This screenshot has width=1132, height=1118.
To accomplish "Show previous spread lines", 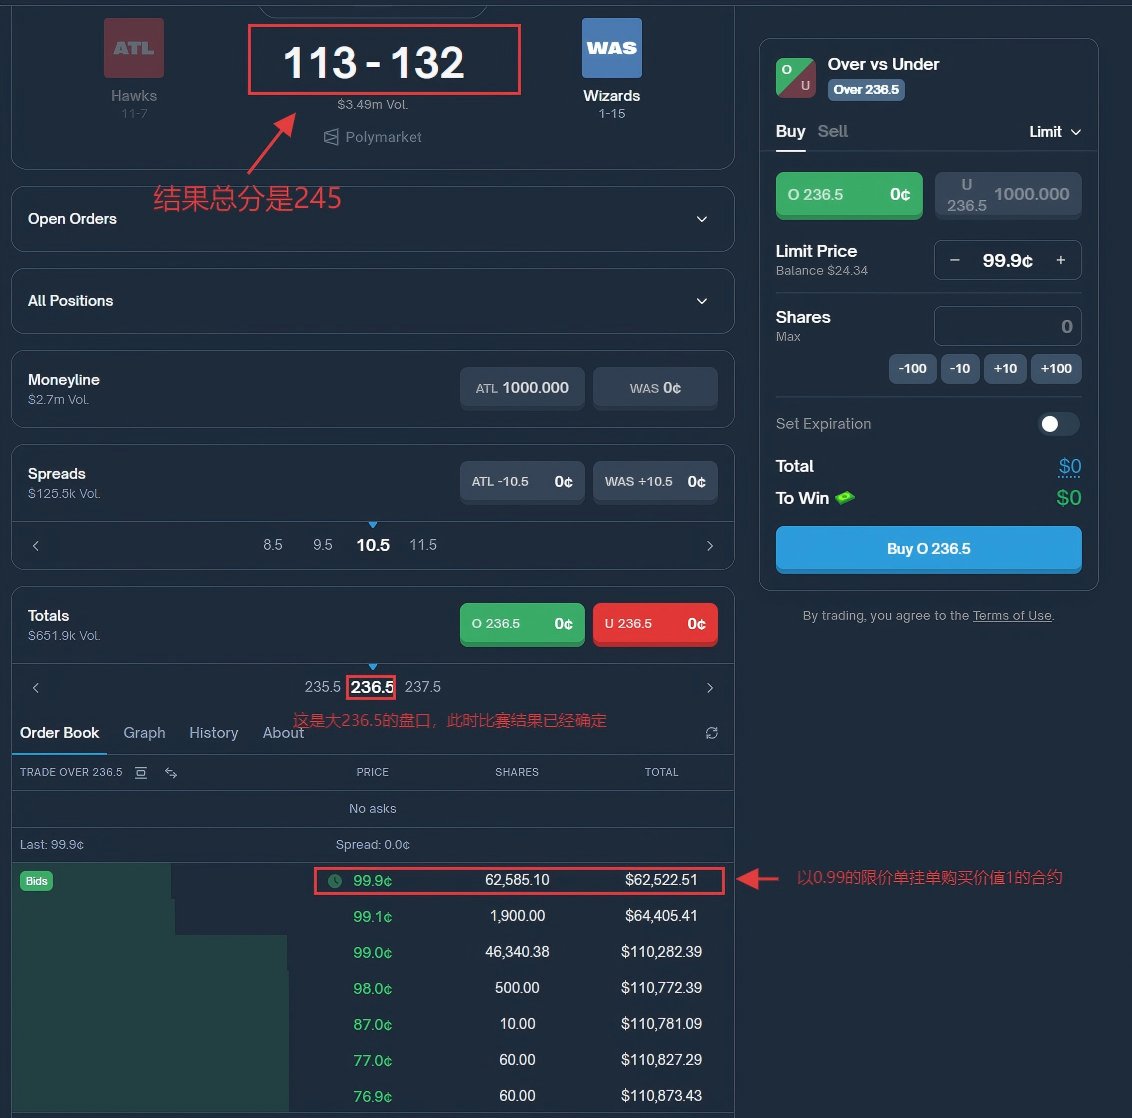I will point(35,546).
